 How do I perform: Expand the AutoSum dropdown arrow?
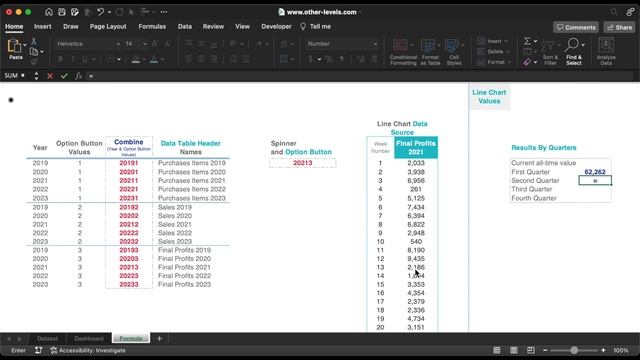[x=535, y=41]
